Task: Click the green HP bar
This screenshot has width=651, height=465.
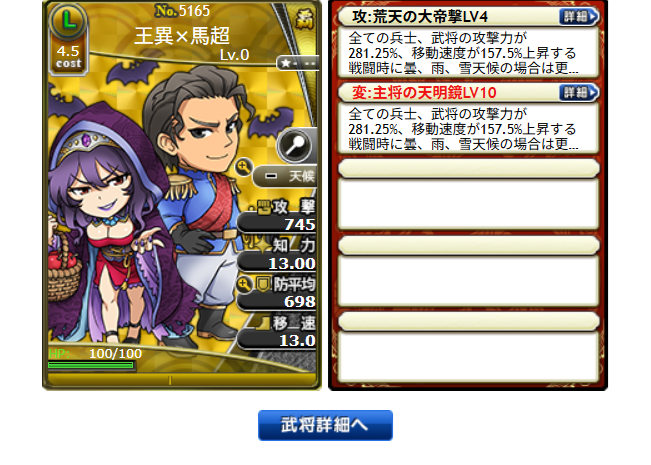Action: [x=91, y=365]
